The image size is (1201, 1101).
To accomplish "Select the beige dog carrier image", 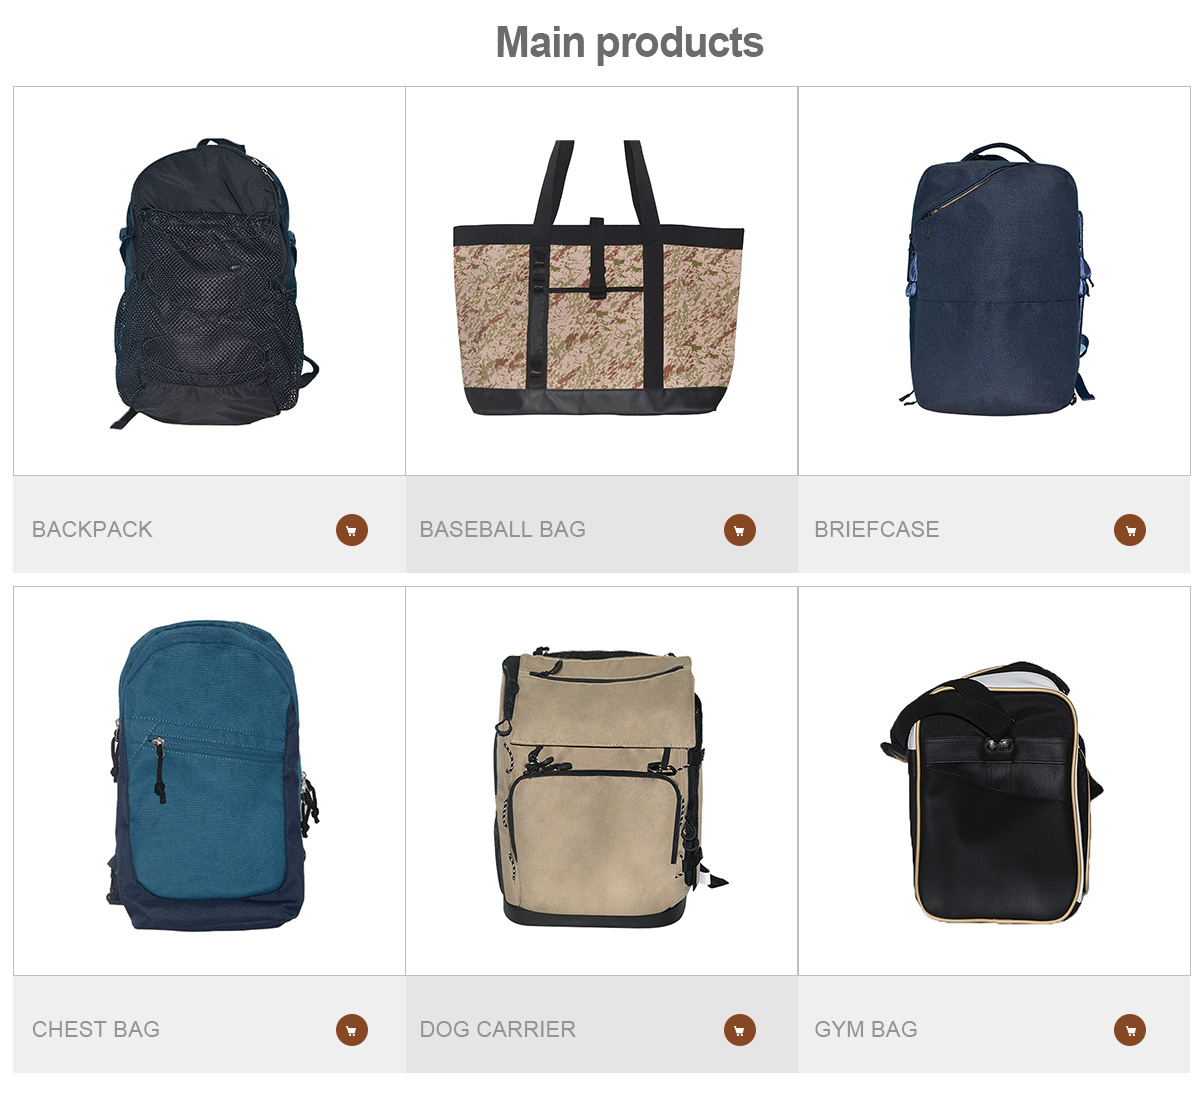I will click(x=607, y=787).
